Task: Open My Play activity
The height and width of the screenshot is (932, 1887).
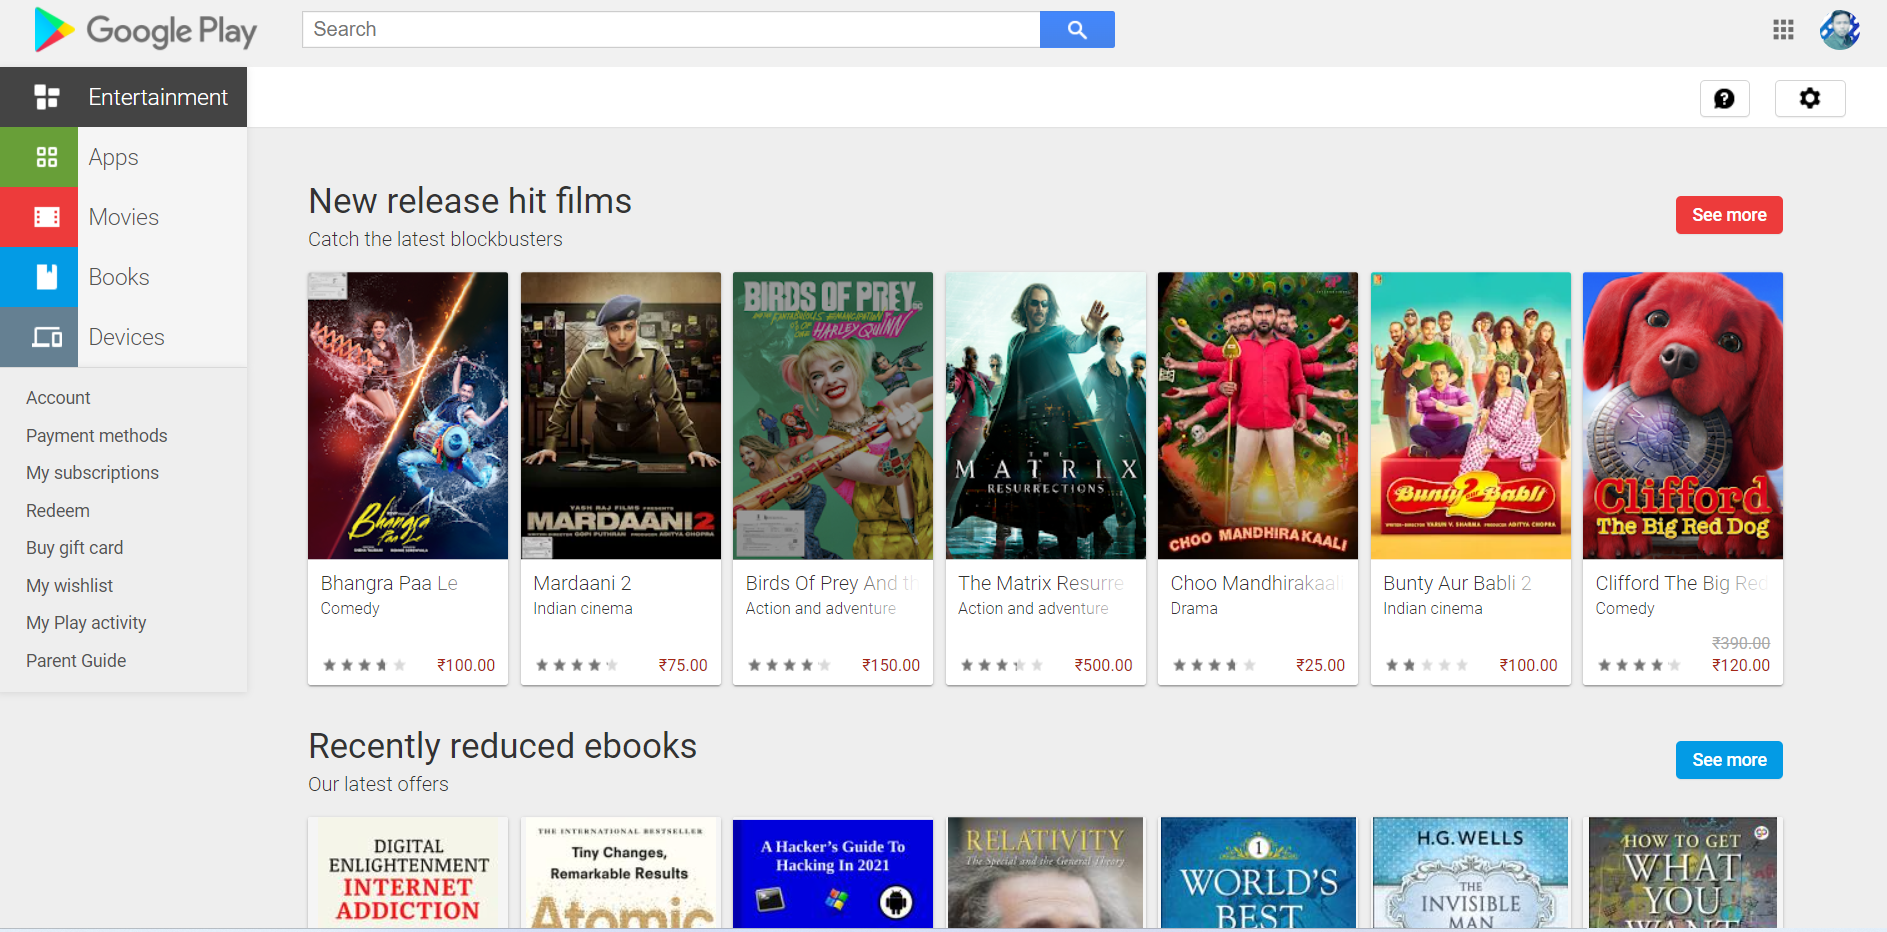Action: [x=86, y=623]
